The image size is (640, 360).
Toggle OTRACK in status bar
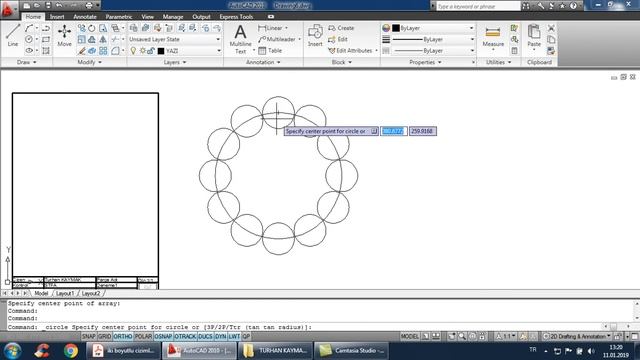[x=185, y=337]
